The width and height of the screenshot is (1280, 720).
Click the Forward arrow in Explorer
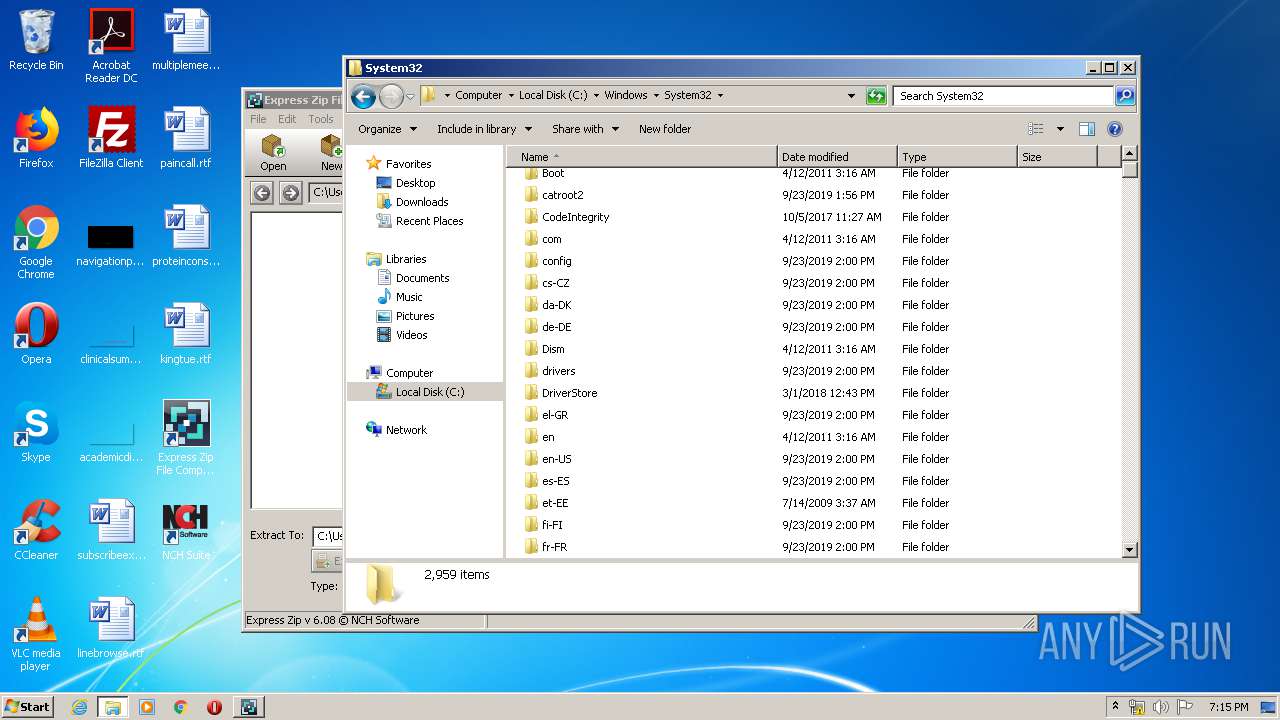point(391,96)
